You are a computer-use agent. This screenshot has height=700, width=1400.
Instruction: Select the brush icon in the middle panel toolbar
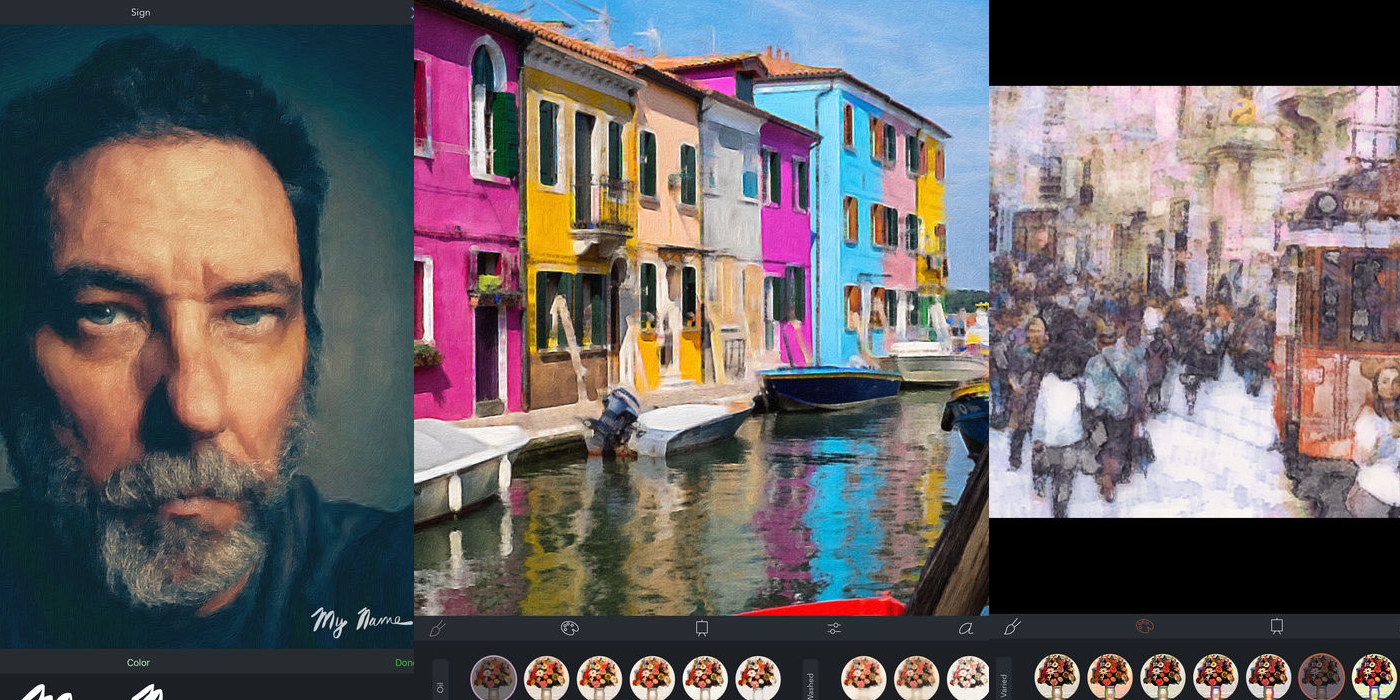click(436, 628)
